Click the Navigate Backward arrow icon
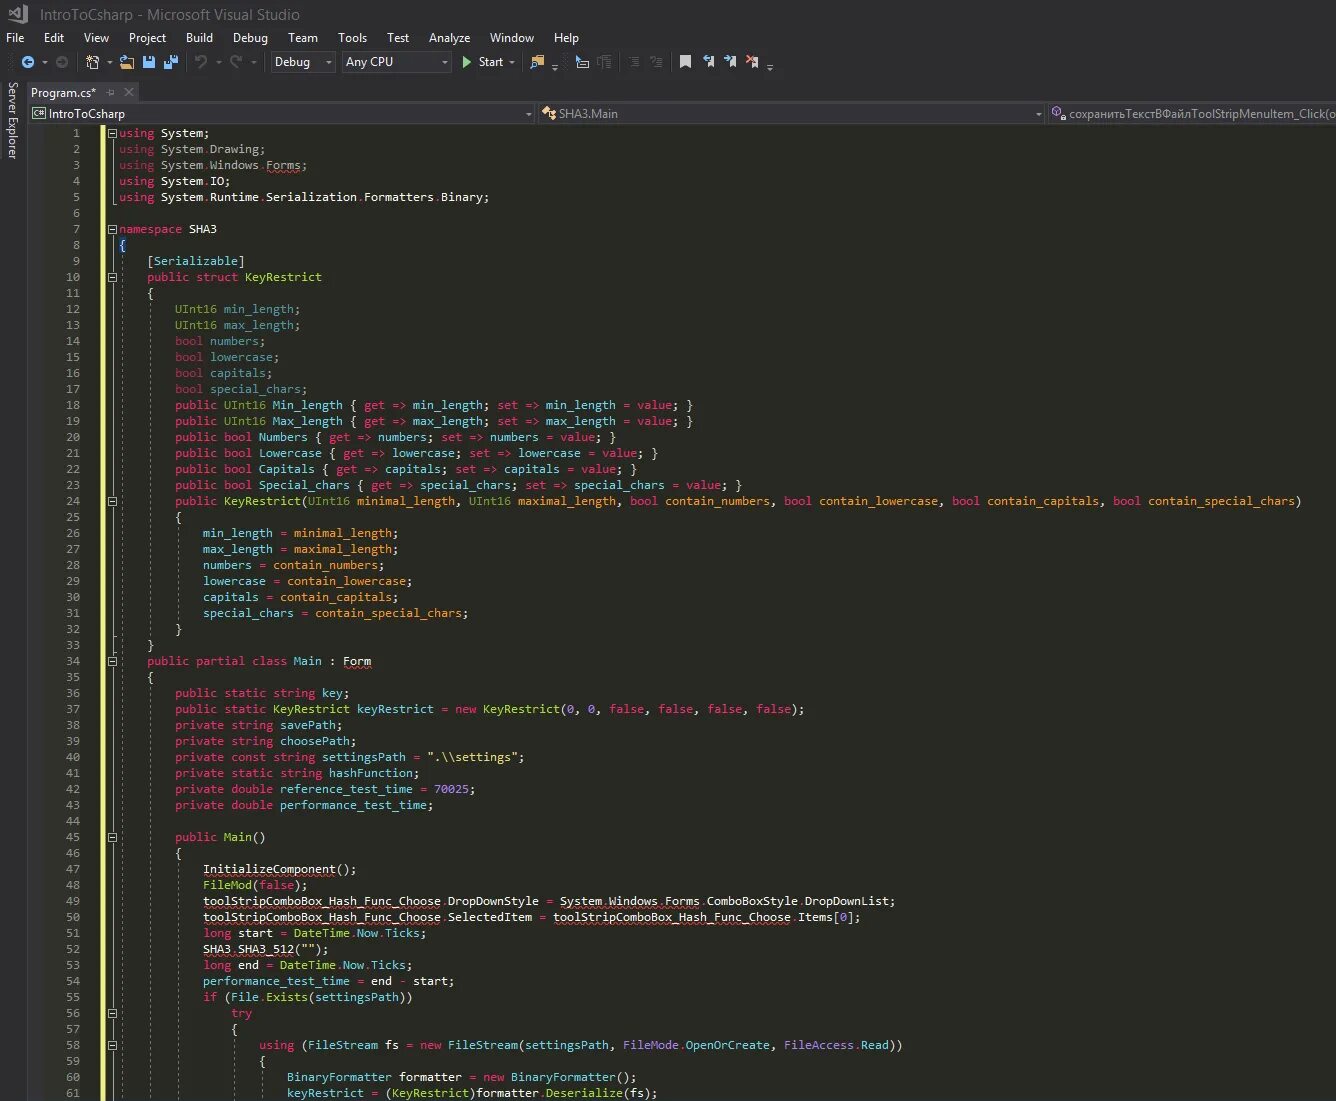 [x=28, y=62]
